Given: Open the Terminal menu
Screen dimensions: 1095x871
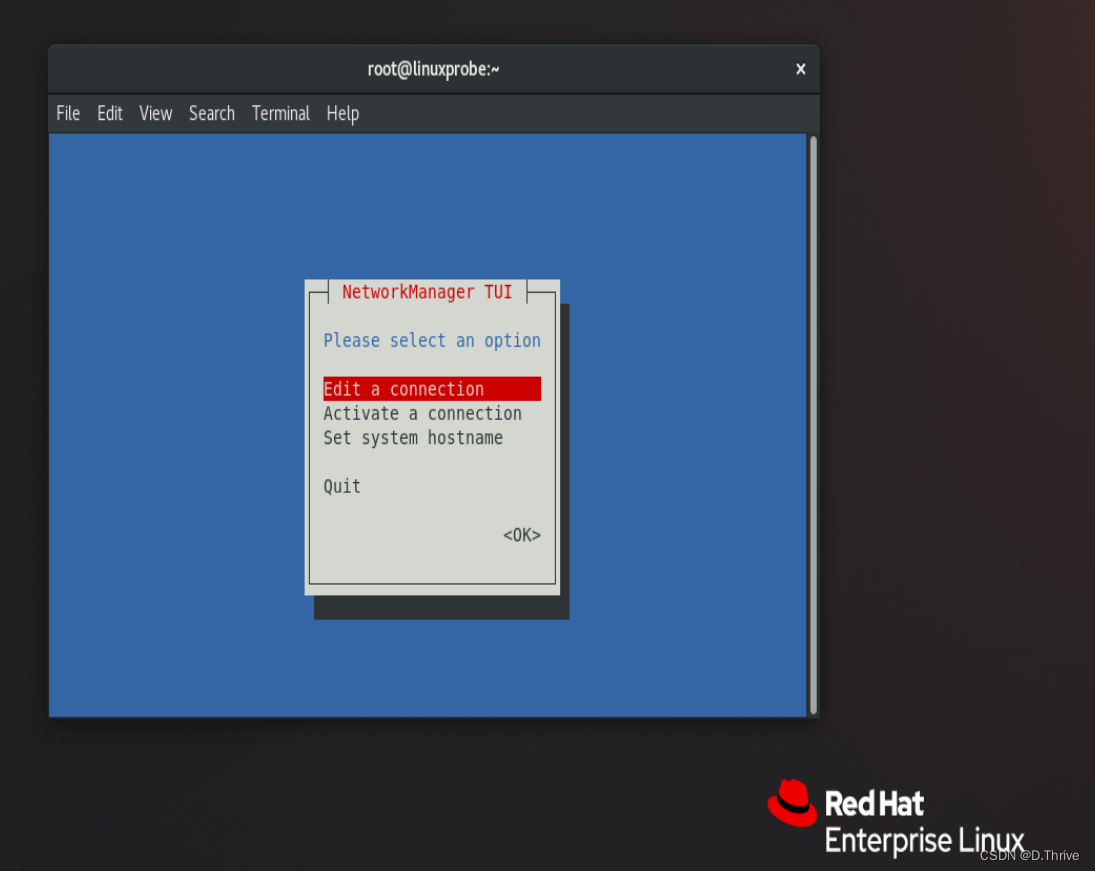Looking at the screenshot, I should point(280,114).
